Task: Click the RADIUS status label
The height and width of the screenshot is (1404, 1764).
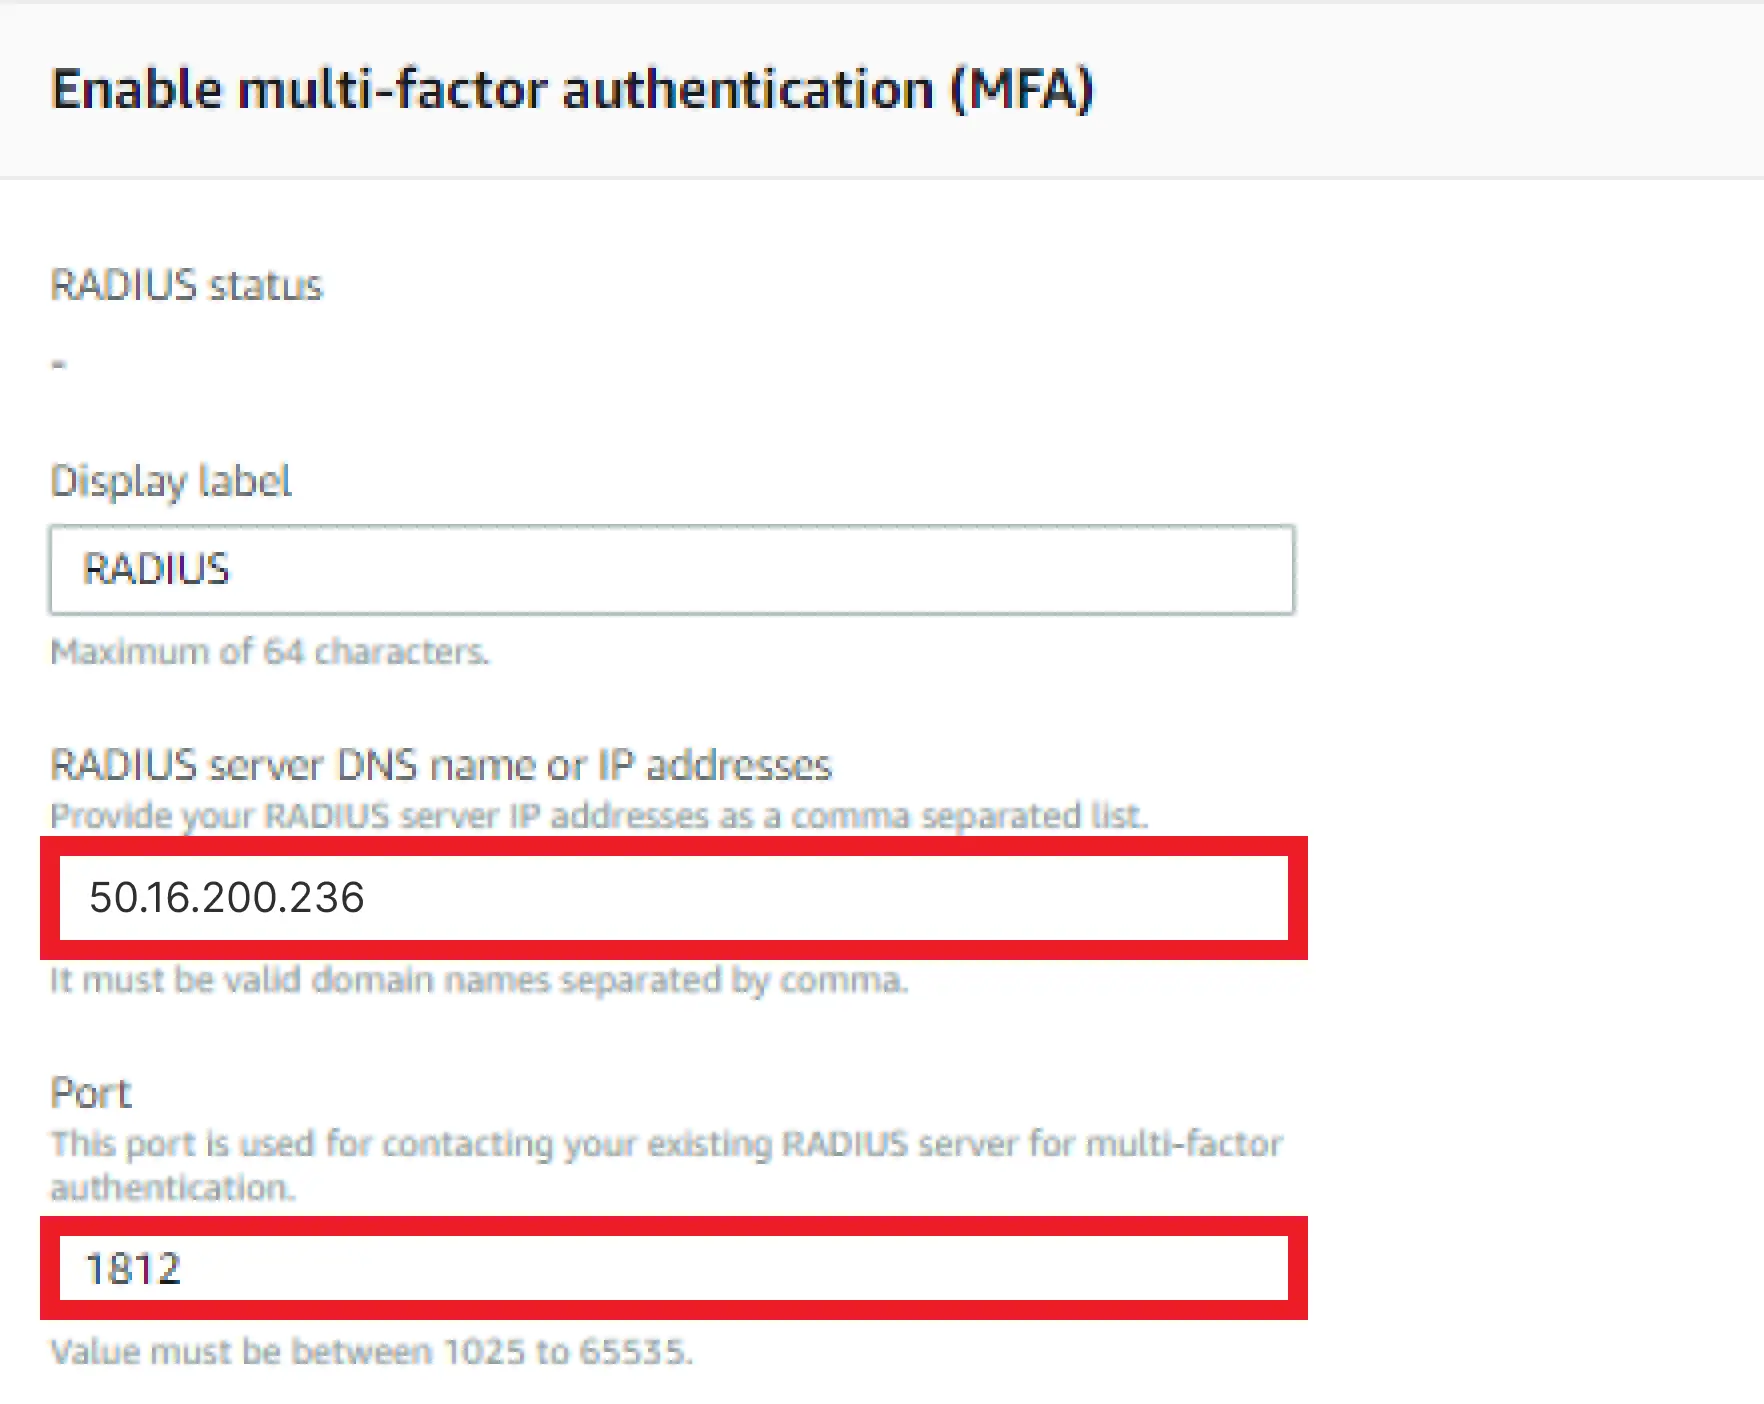Action: click(x=187, y=285)
